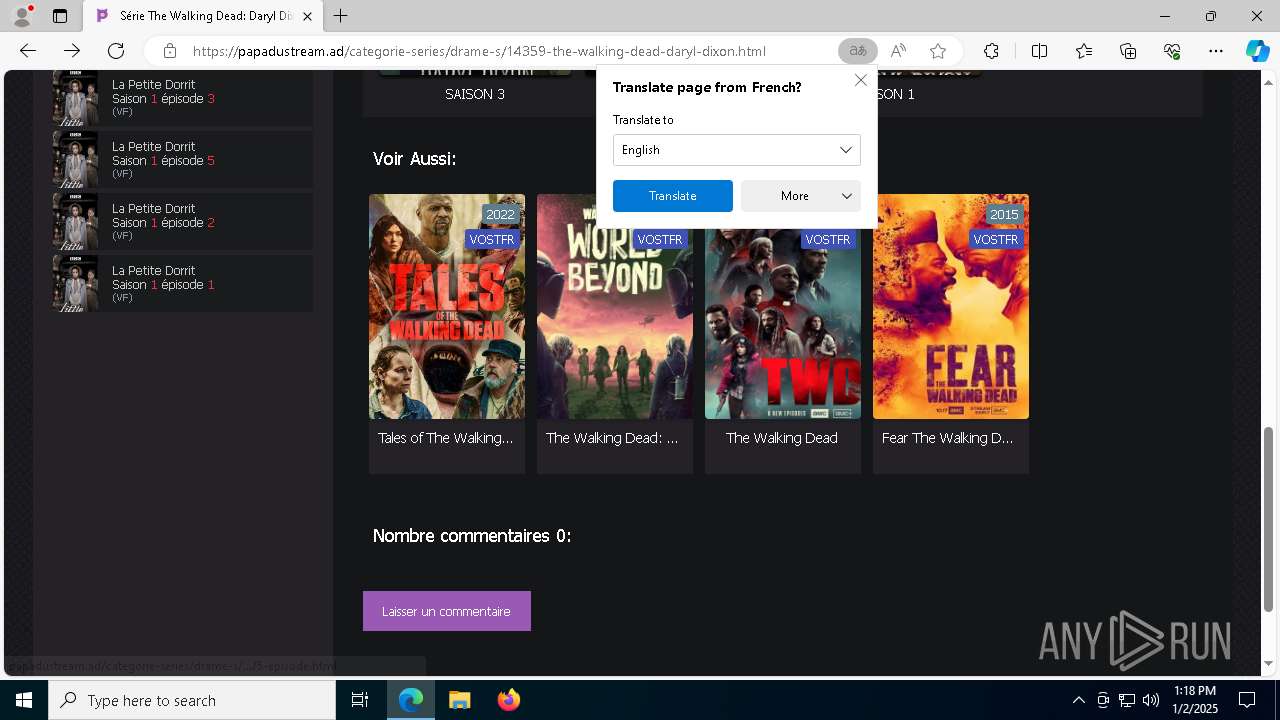Click The Walking Dead: ... title

(612, 438)
